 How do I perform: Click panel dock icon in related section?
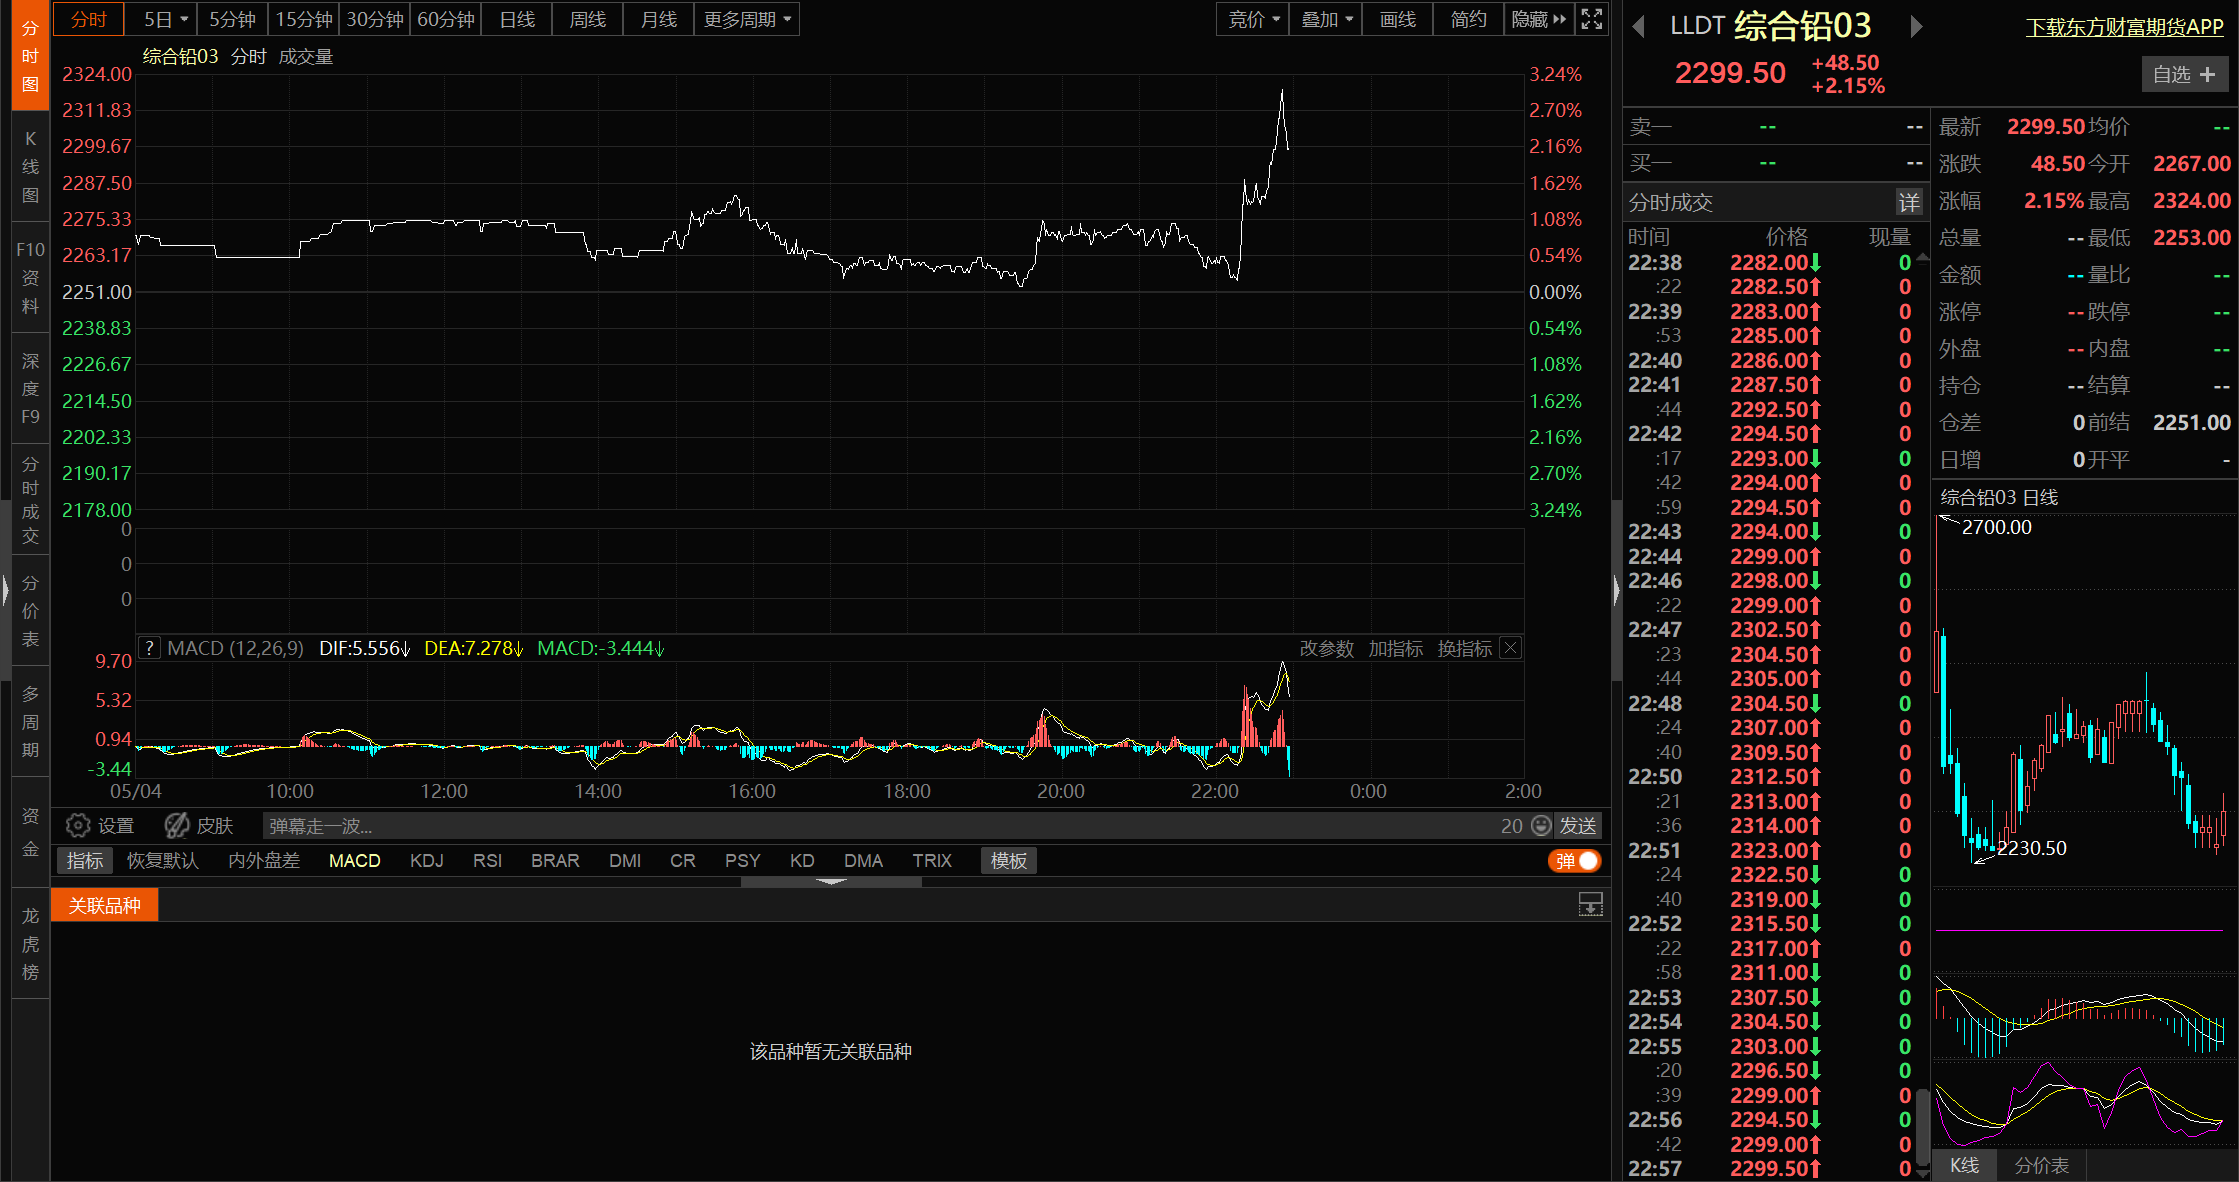[x=1590, y=905]
